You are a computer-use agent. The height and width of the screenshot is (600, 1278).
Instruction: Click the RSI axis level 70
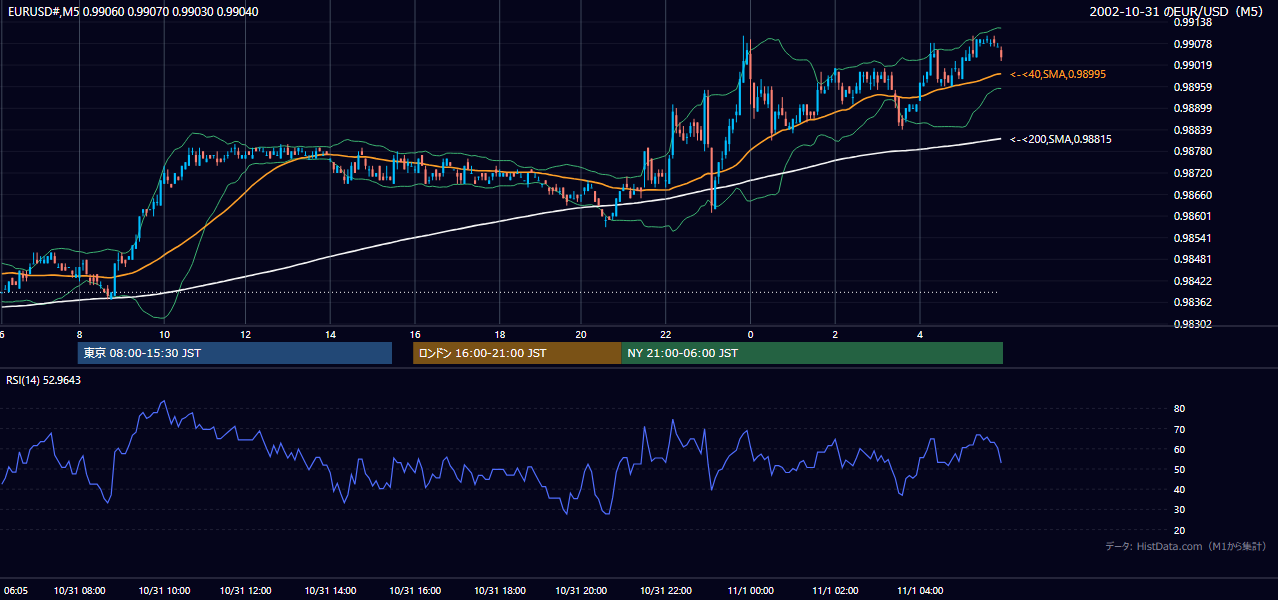tap(1179, 429)
